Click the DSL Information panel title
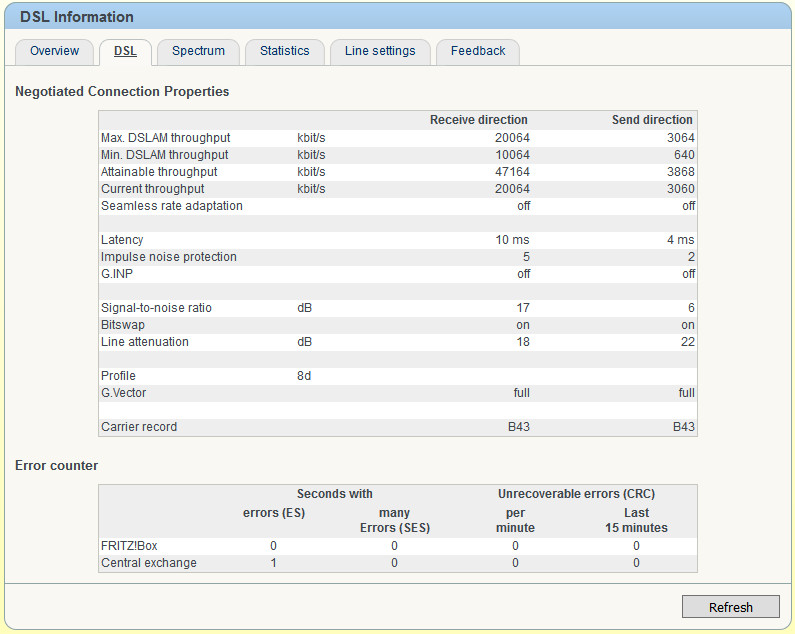The height and width of the screenshot is (634, 795). point(77,17)
